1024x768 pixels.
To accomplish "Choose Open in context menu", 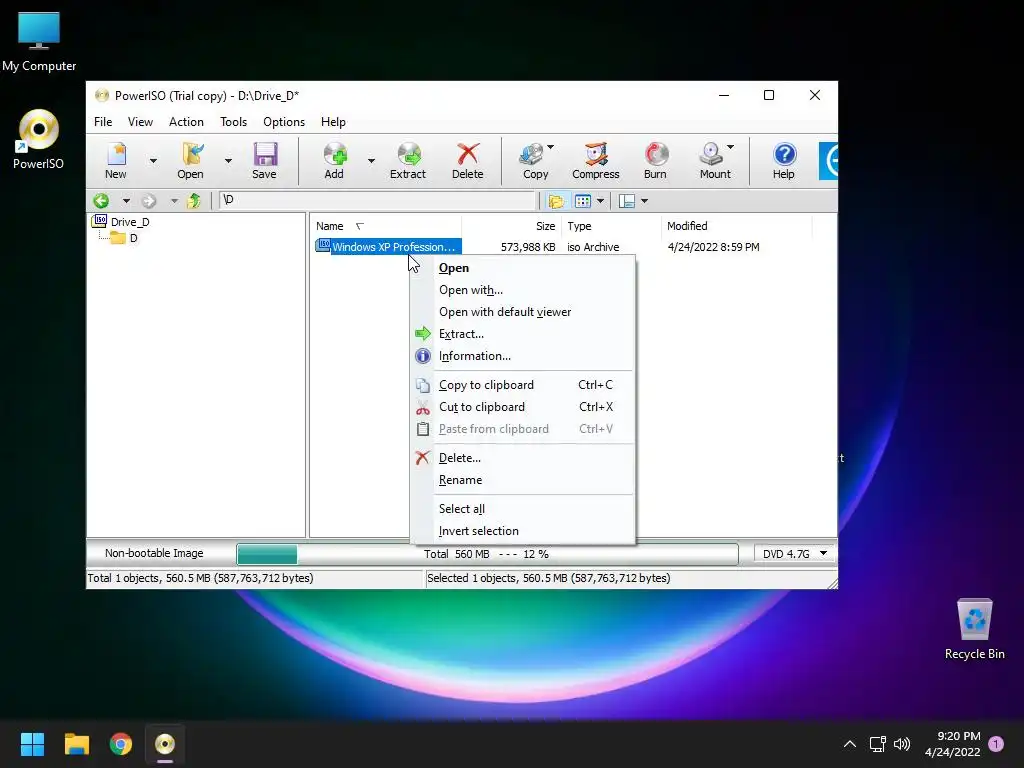I will (x=522, y=268).
